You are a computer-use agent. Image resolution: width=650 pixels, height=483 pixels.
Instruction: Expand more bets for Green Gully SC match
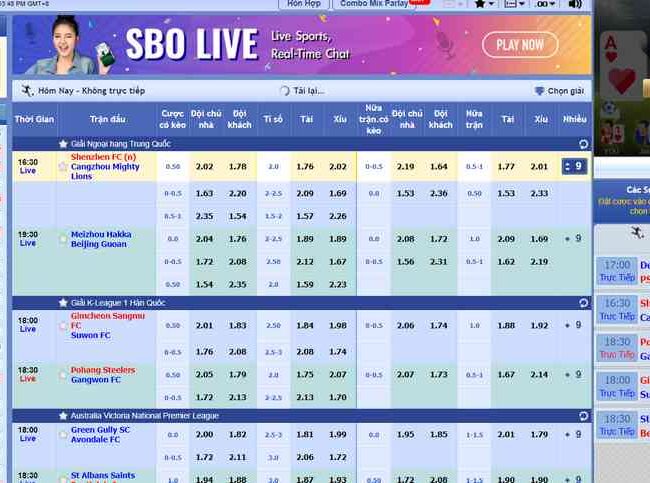click(574, 435)
